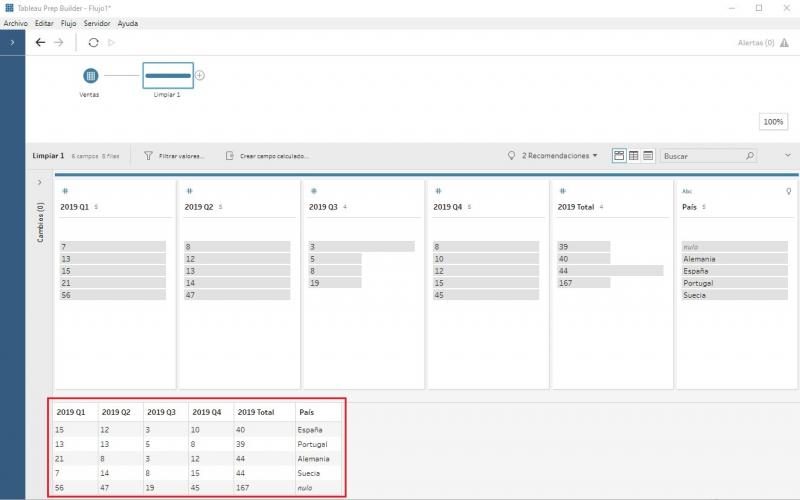
Task: Switch to data grid view
Action: click(633, 156)
